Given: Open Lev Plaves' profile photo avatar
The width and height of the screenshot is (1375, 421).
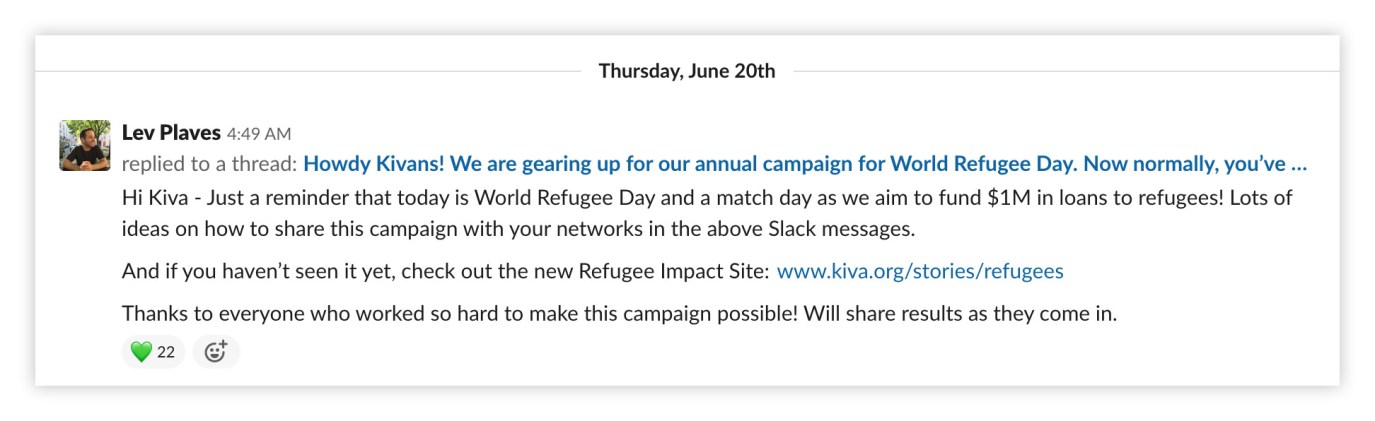Looking at the screenshot, I should tap(85, 146).
